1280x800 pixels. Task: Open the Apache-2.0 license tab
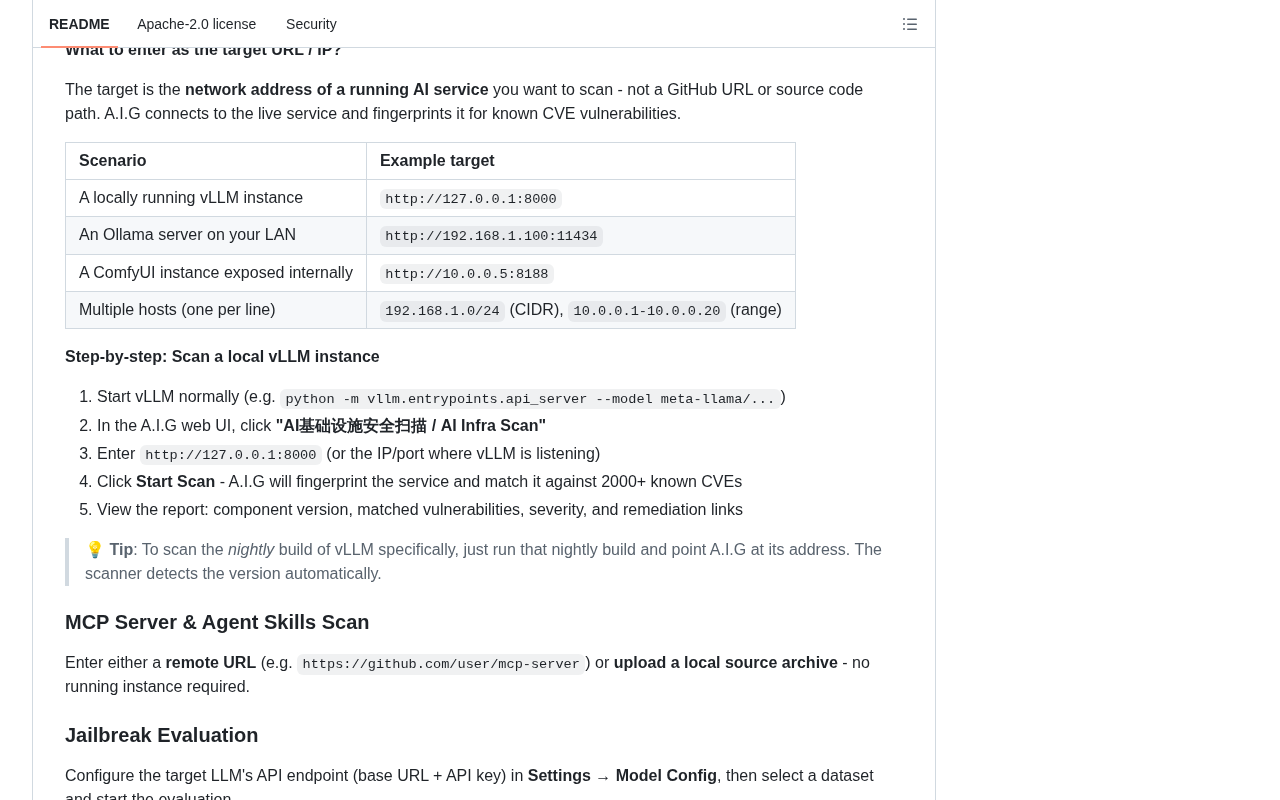pyautogui.click(x=196, y=24)
